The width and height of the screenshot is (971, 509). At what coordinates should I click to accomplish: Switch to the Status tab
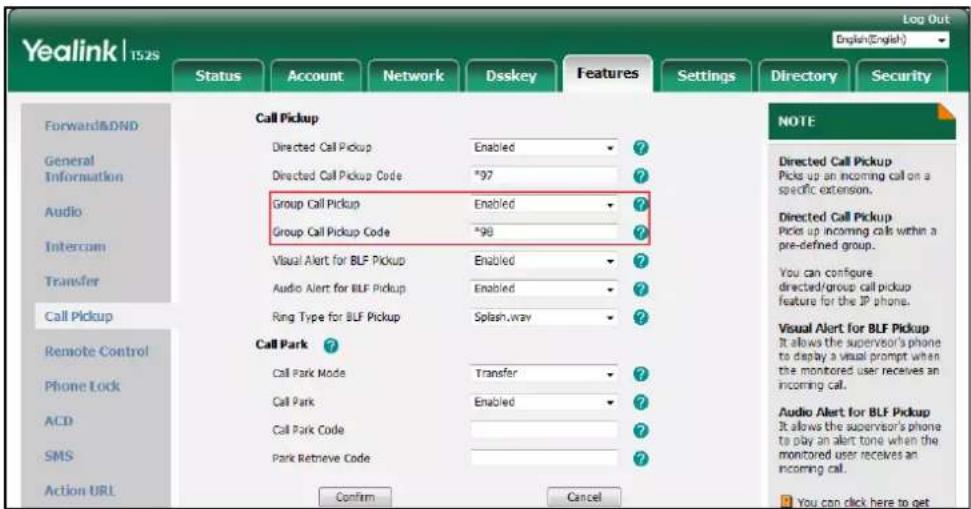coord(218,76)
